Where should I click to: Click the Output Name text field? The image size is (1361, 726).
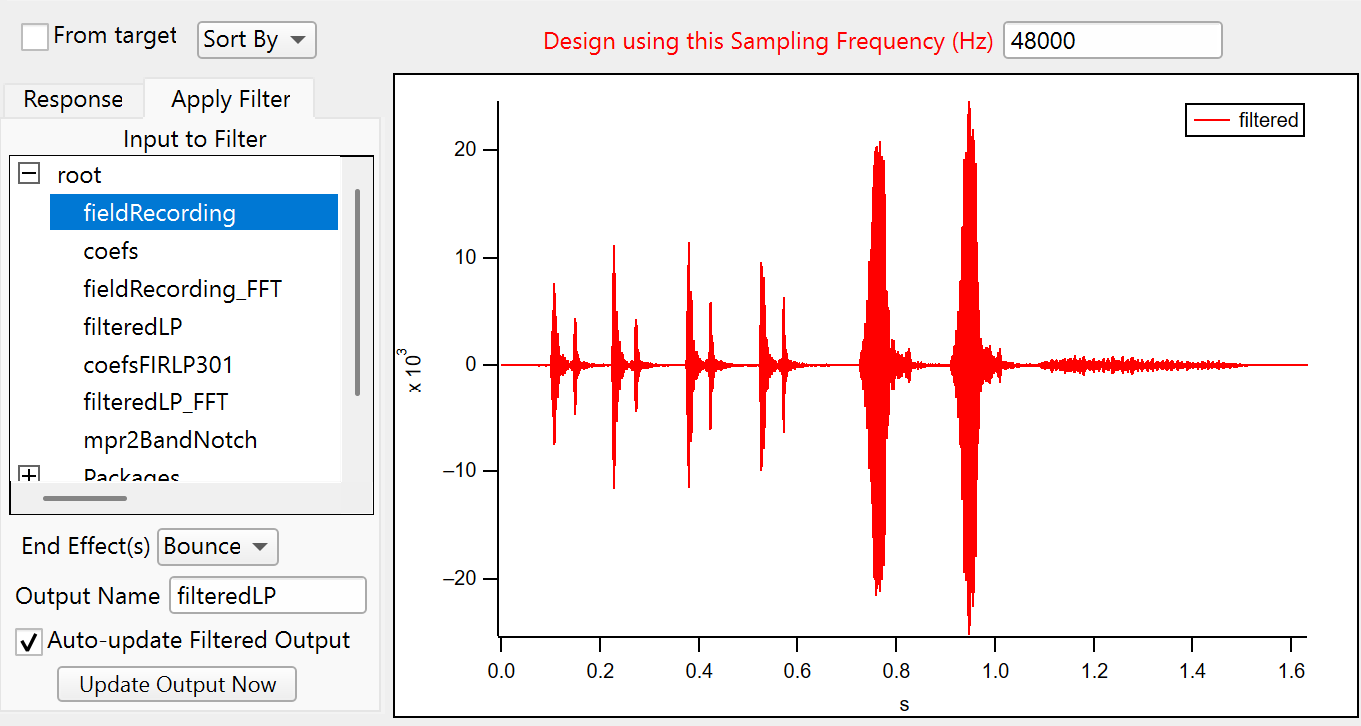pyautogui.click(x=267, y=596)
